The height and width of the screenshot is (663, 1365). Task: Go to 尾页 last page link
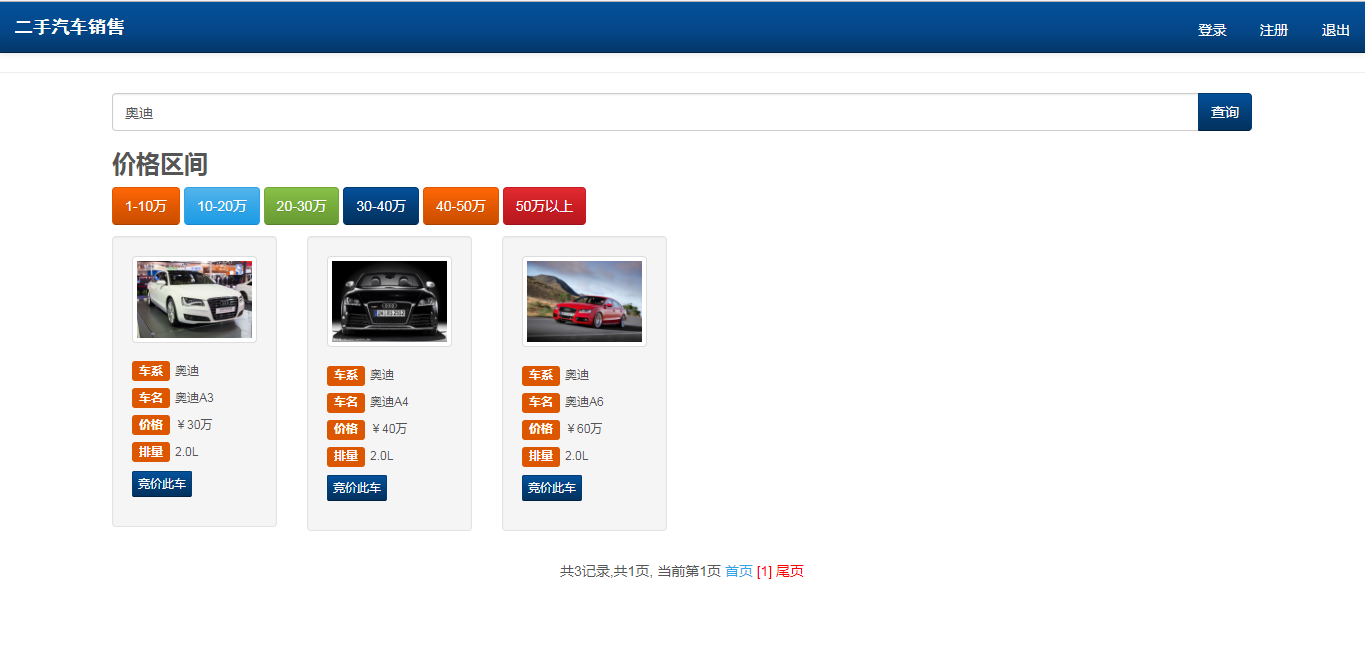point(790,571)
